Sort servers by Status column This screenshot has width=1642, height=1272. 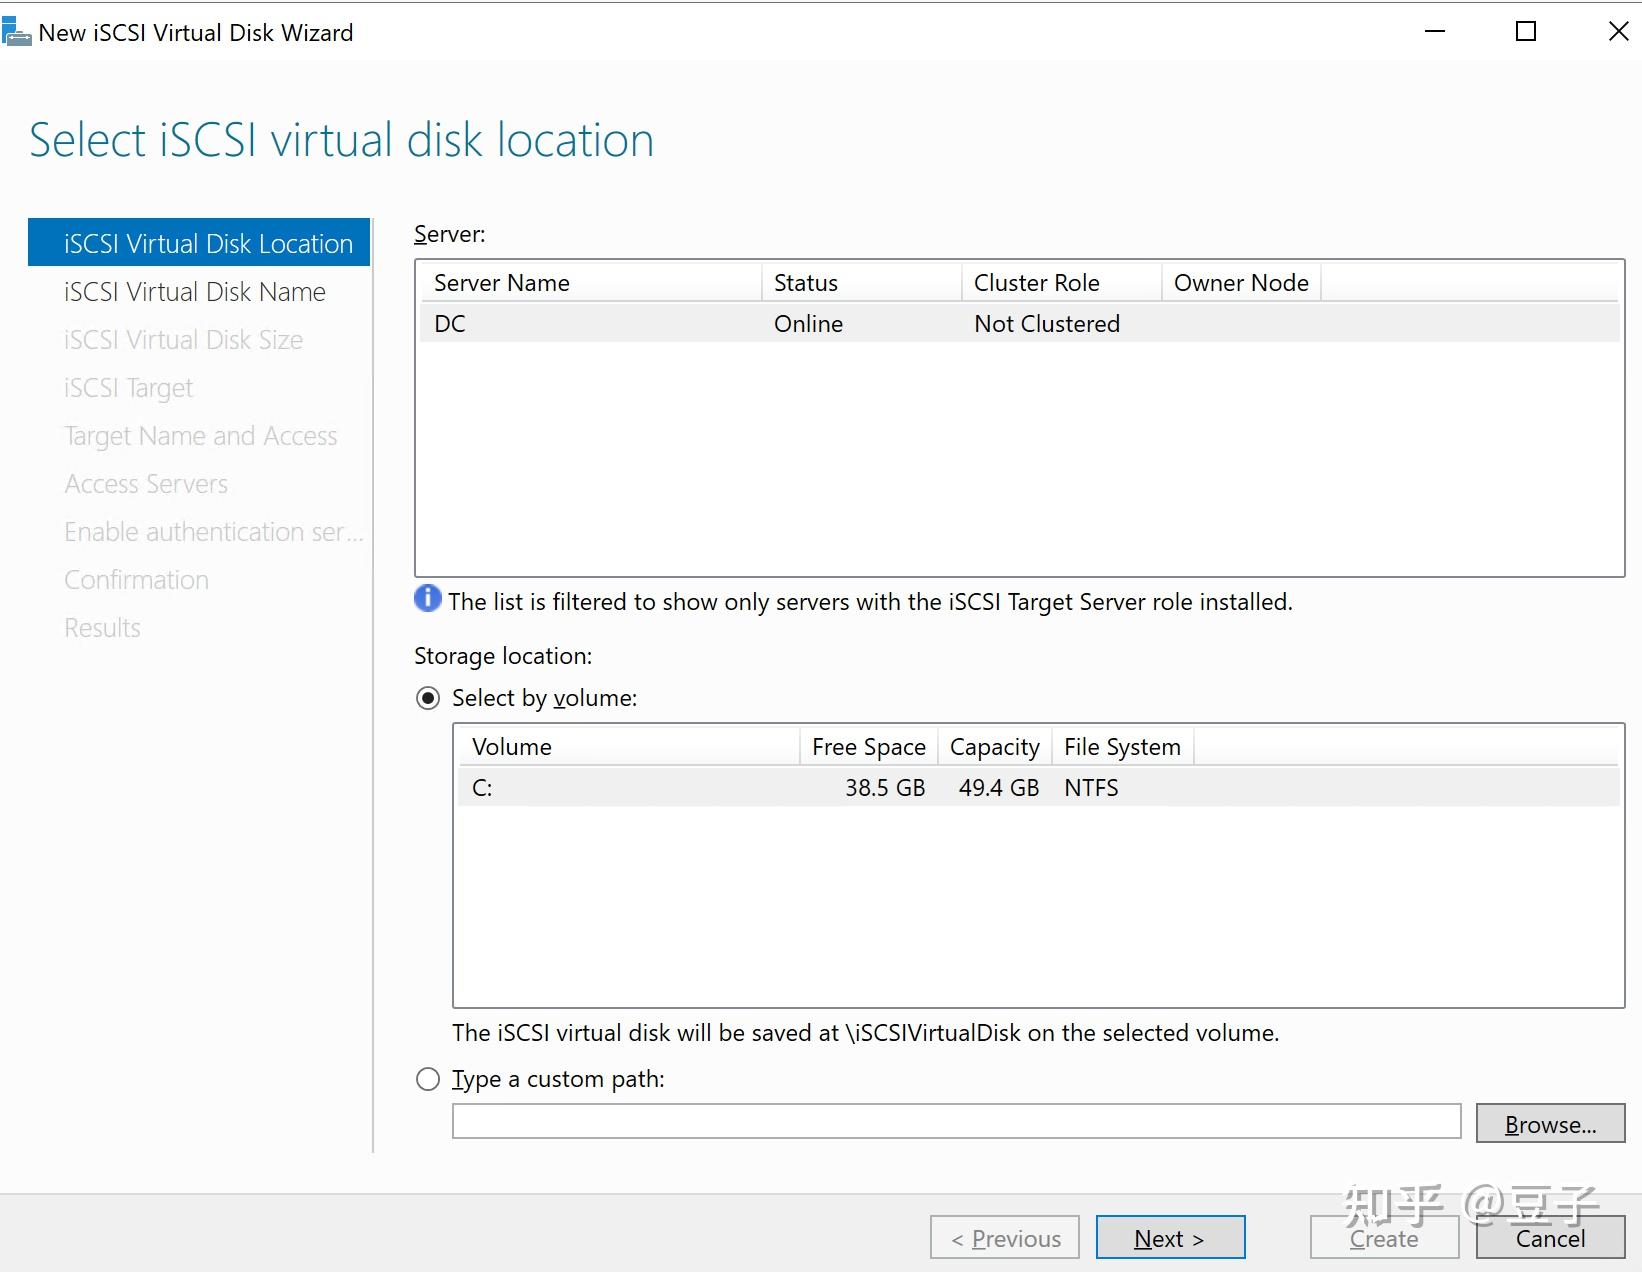tap(860, 283)
